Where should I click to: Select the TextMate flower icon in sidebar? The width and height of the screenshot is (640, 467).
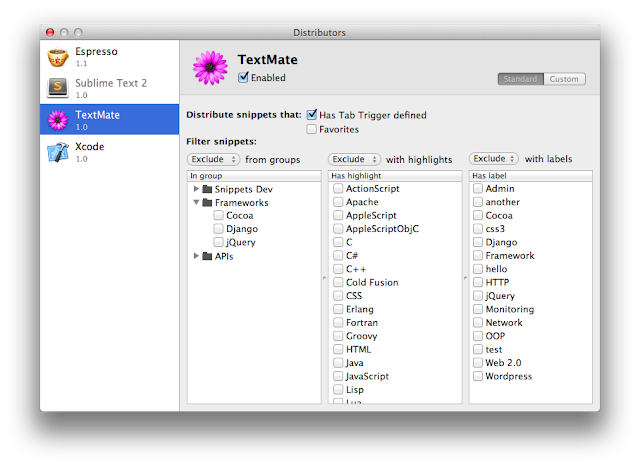point(58,120)
